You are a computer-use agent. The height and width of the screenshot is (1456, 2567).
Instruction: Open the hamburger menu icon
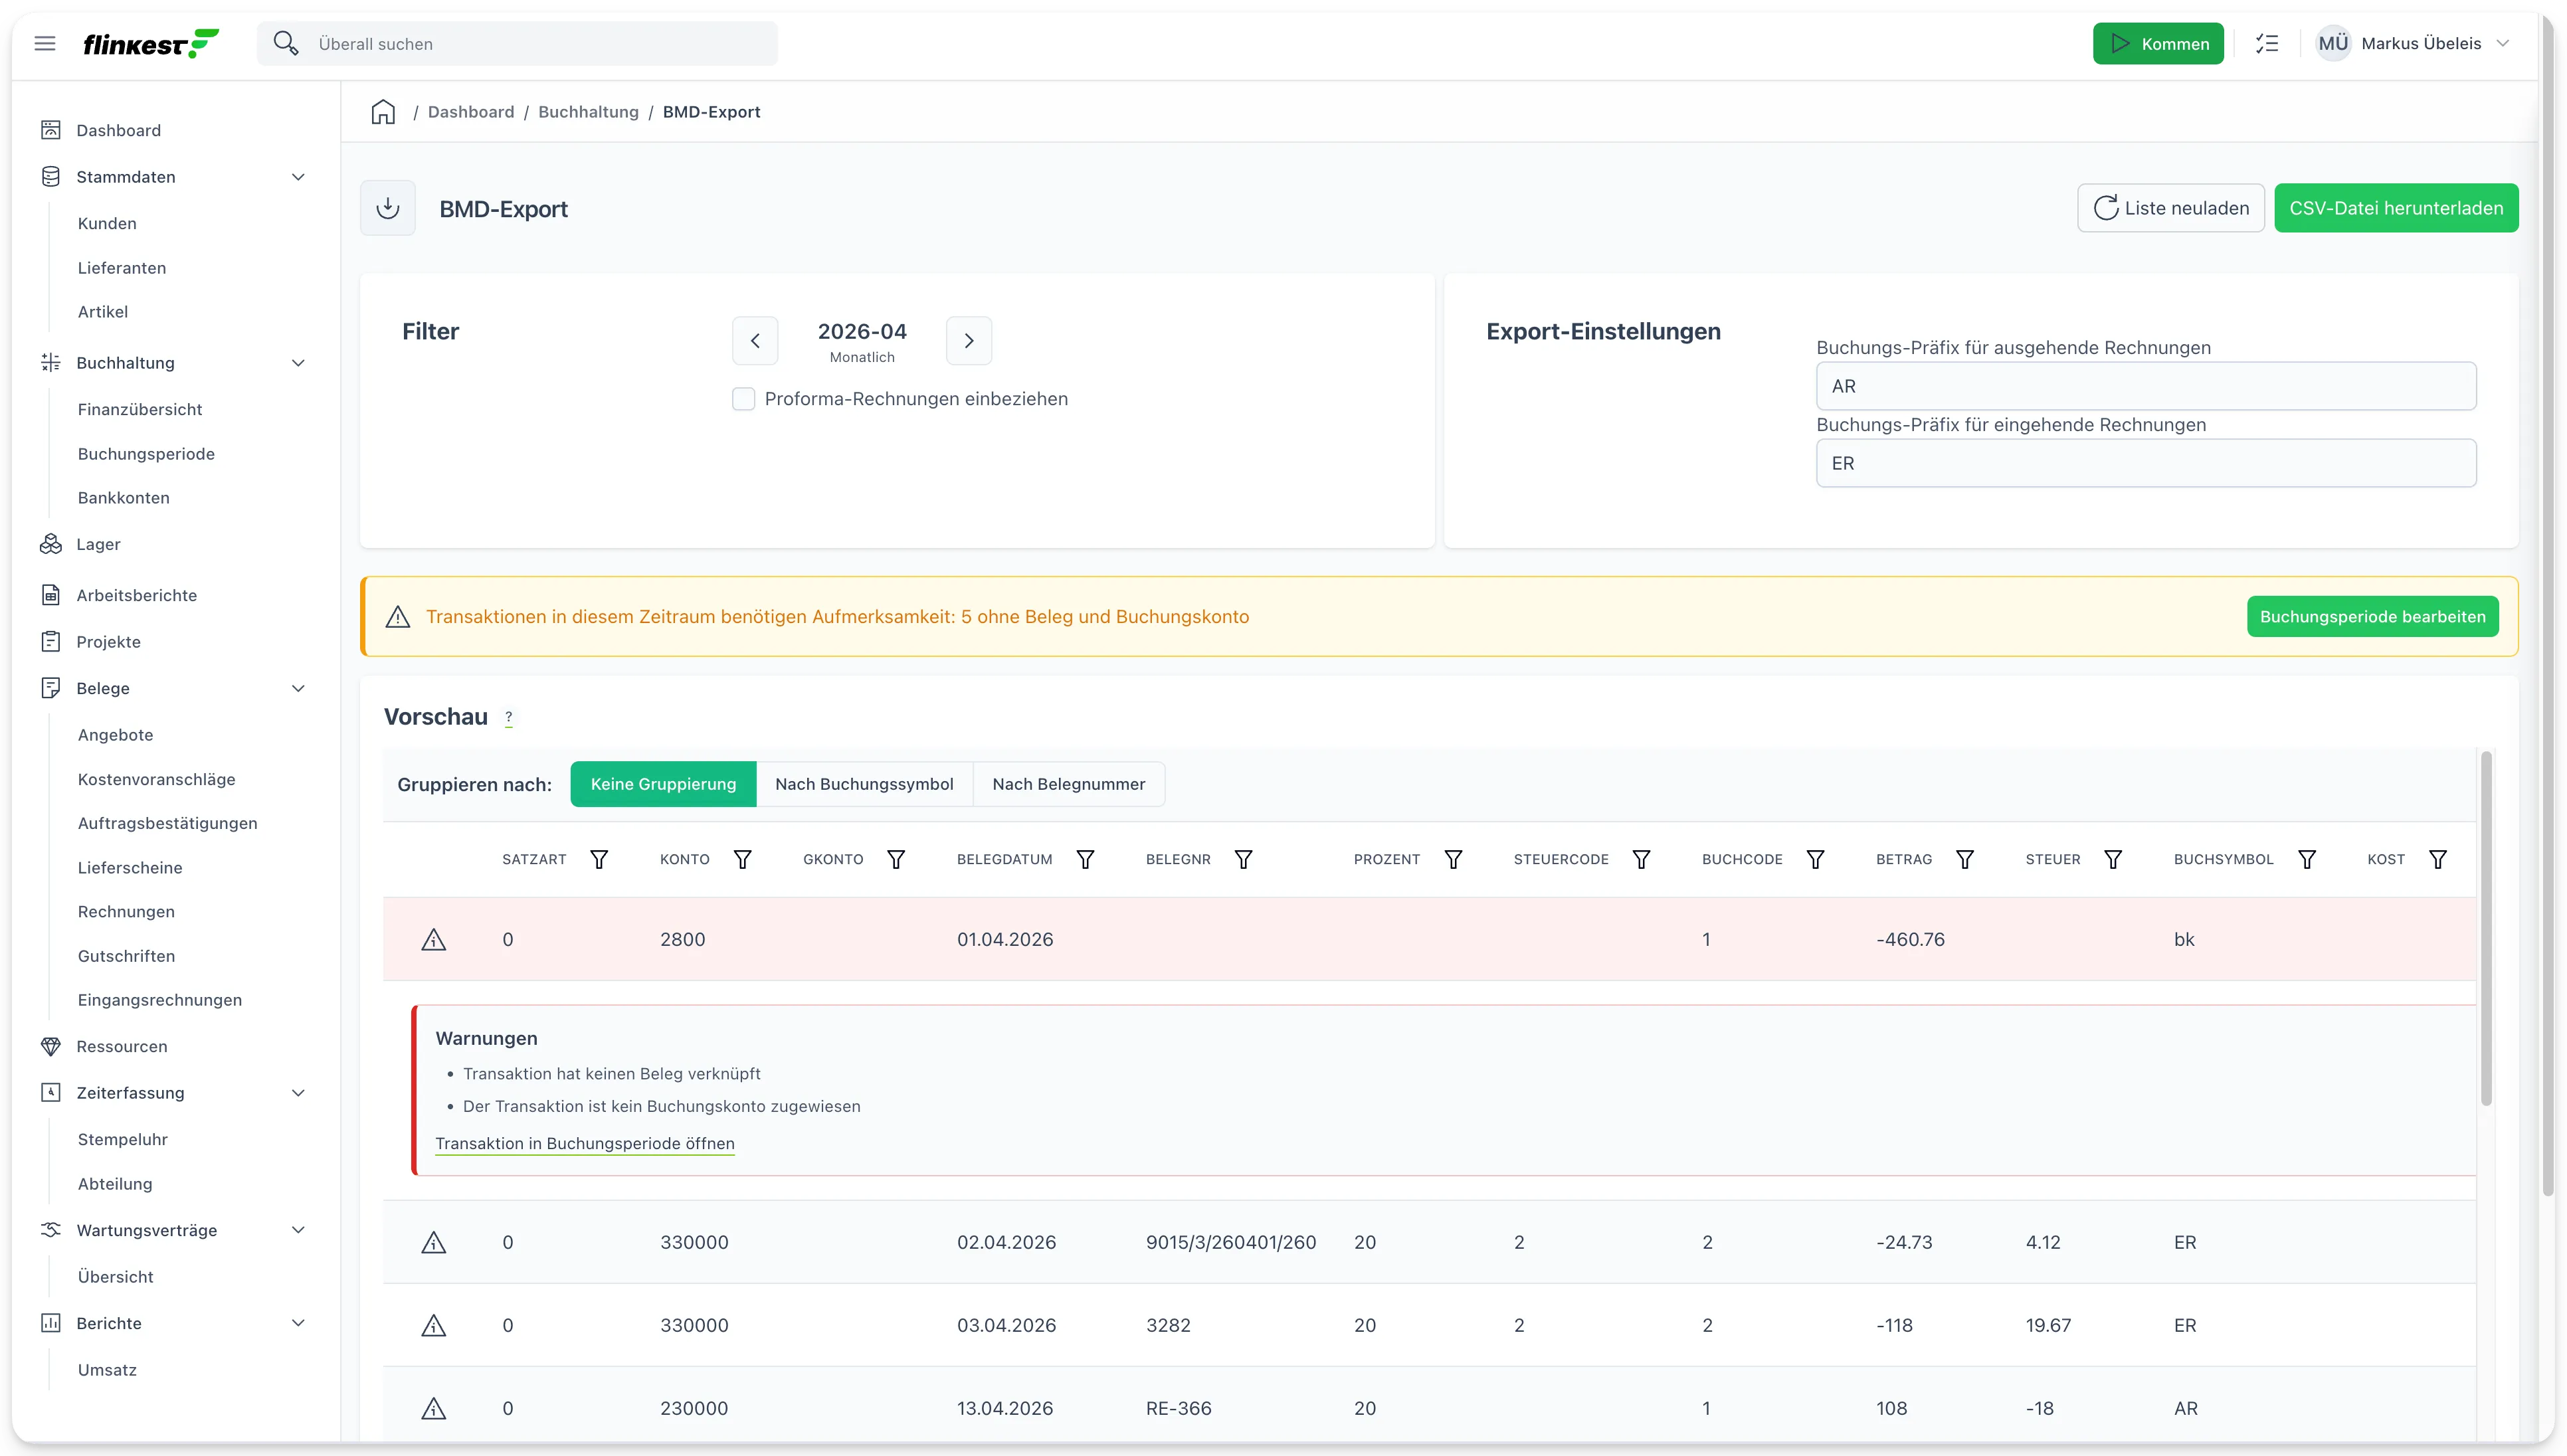pos(45,43)
